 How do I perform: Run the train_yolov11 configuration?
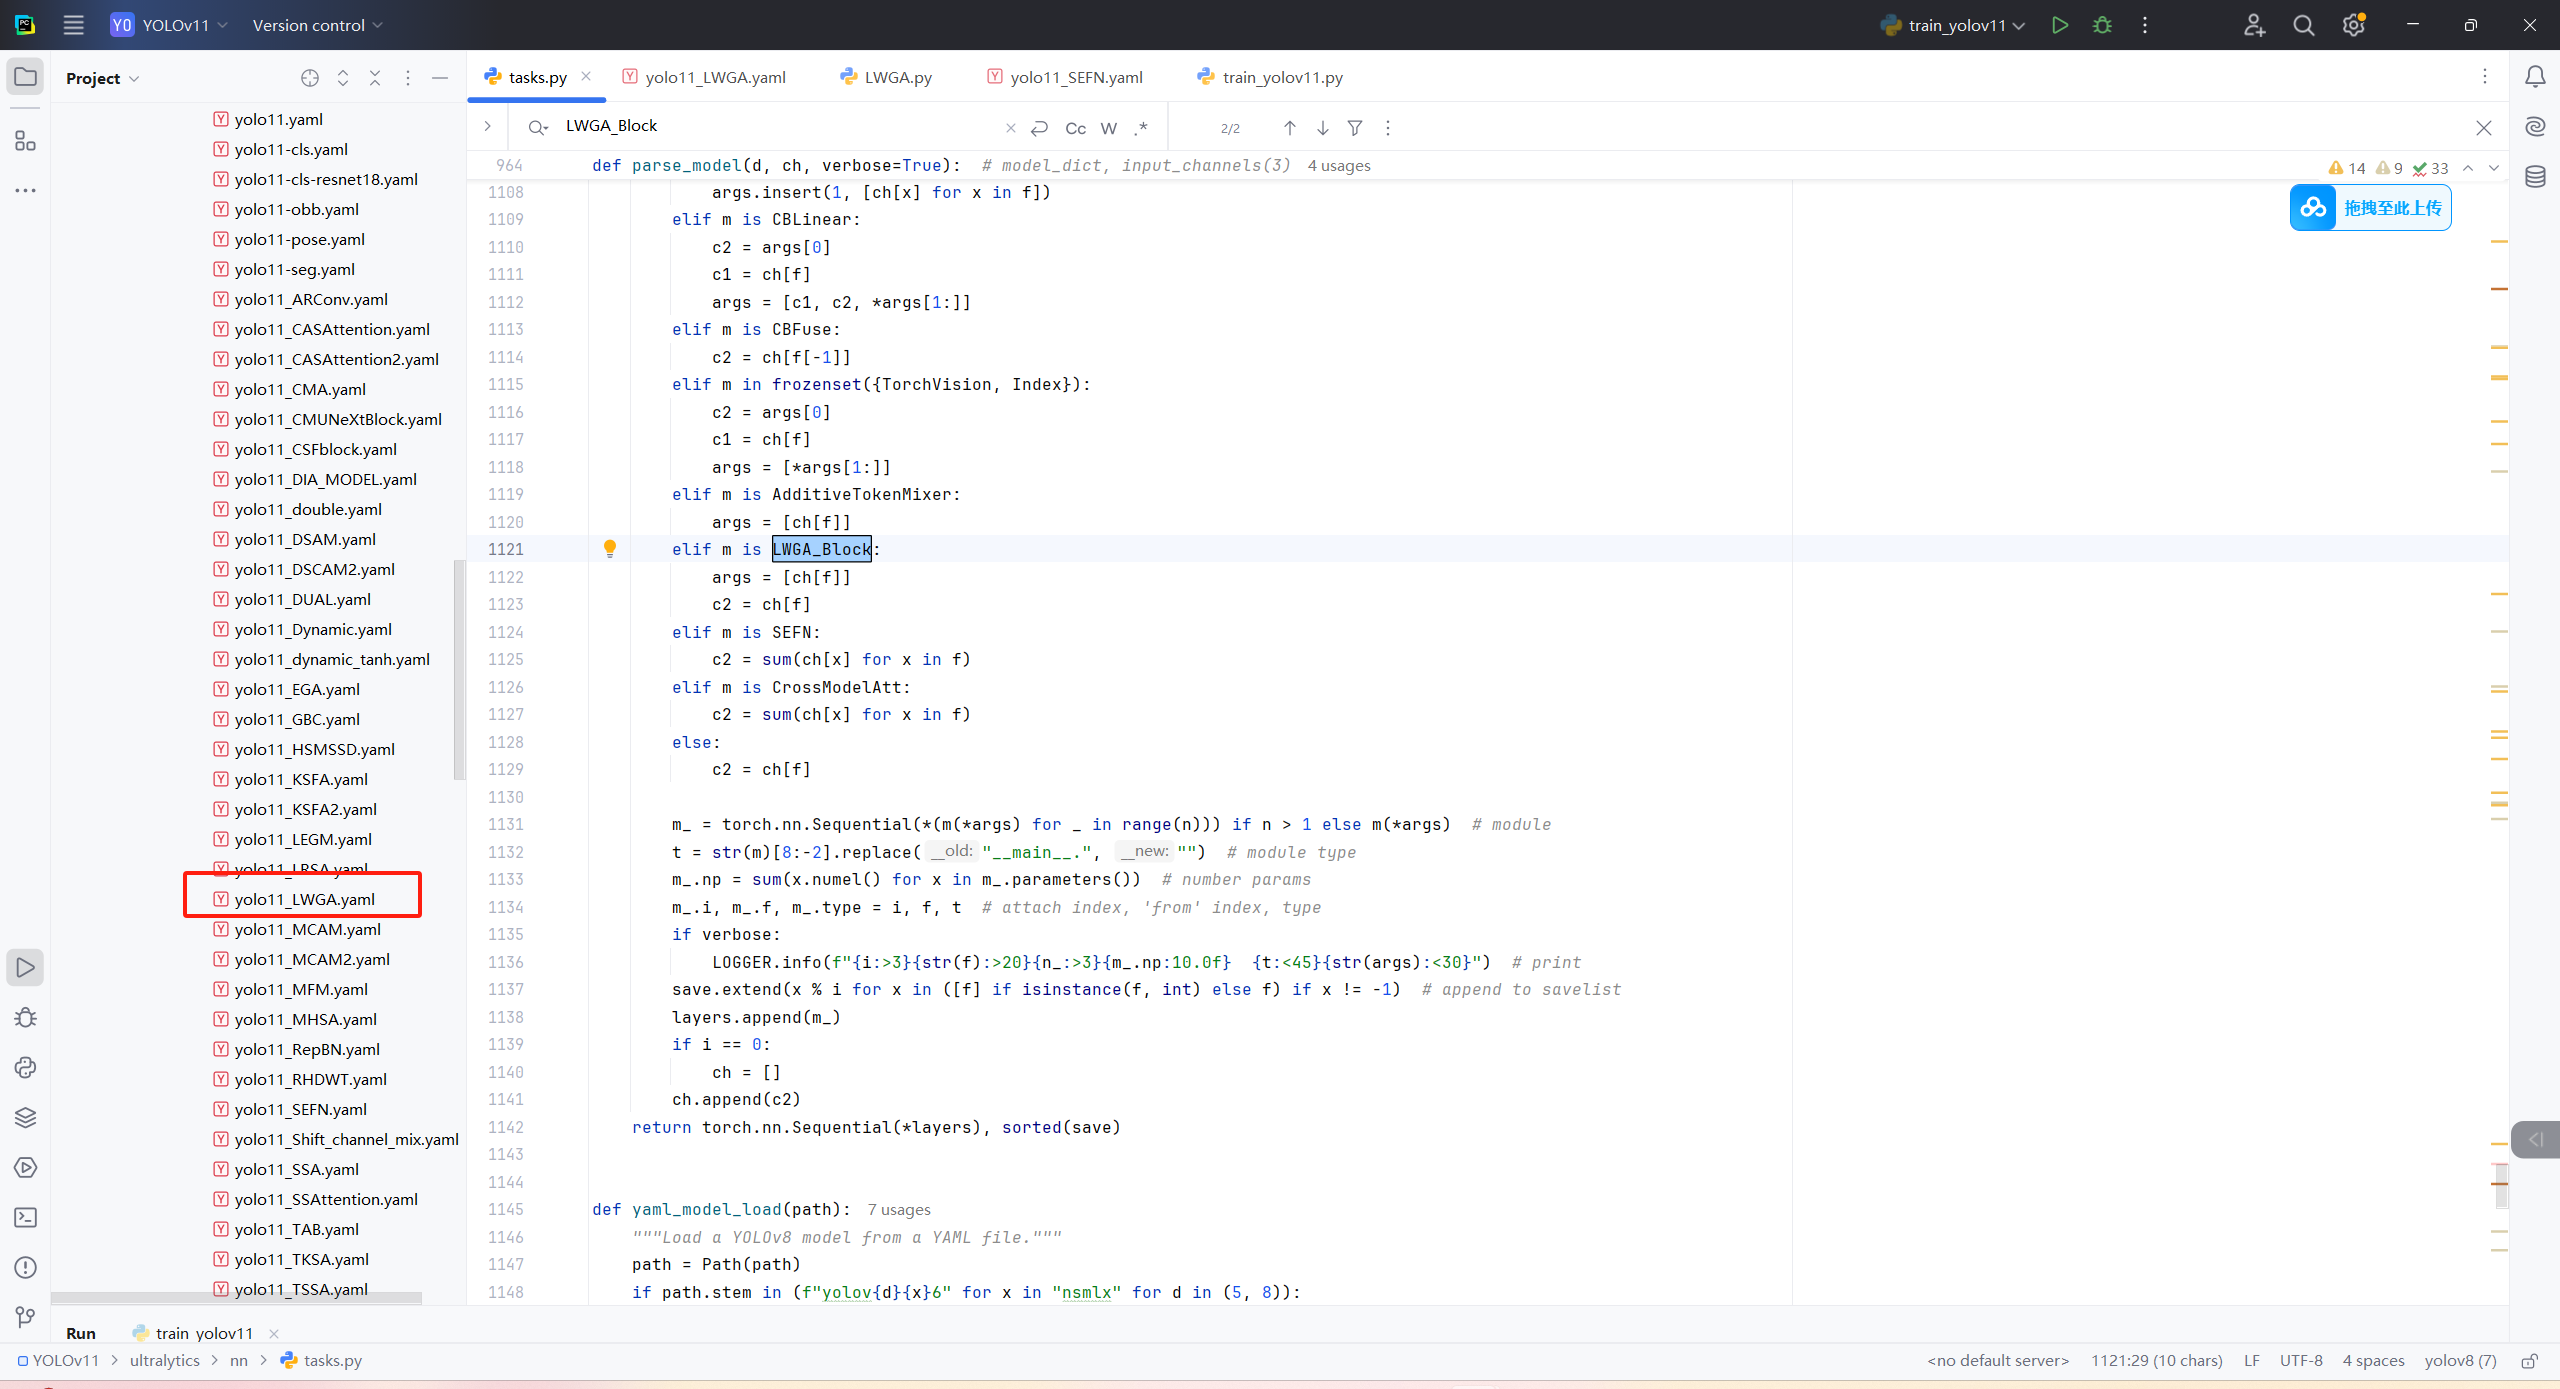[2059, 25]
